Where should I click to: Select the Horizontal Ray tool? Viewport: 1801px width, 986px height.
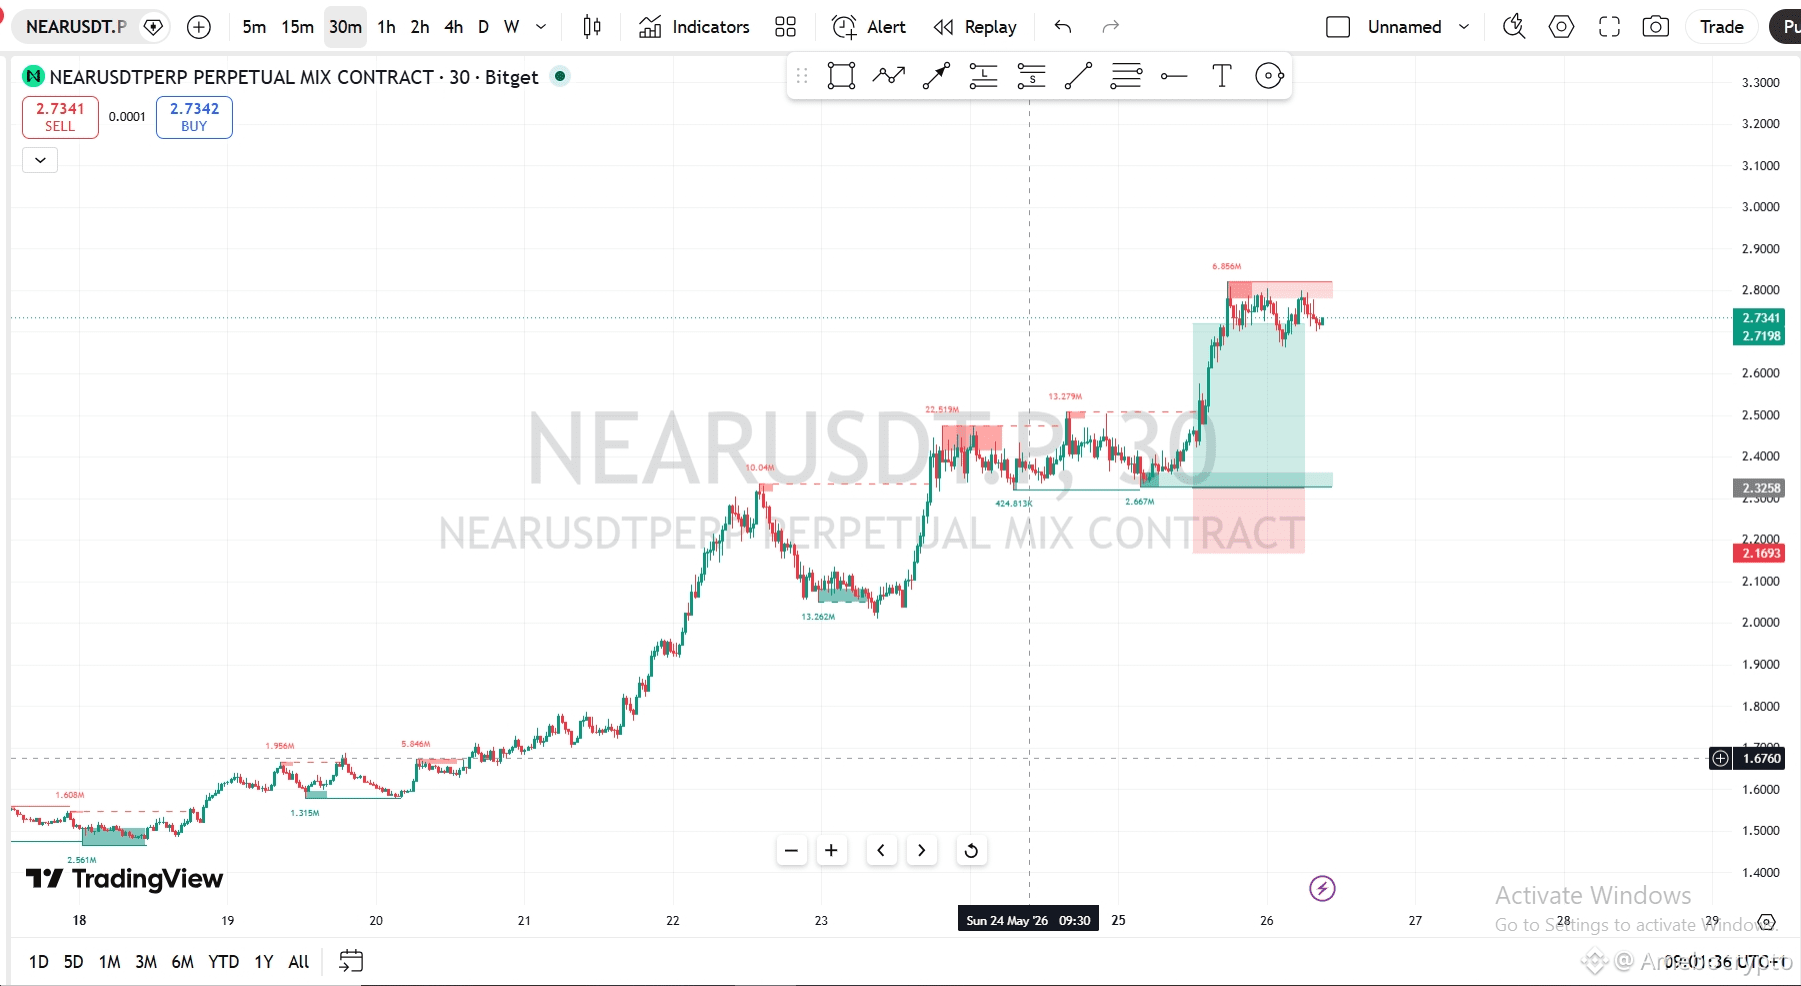[1174, 76]
